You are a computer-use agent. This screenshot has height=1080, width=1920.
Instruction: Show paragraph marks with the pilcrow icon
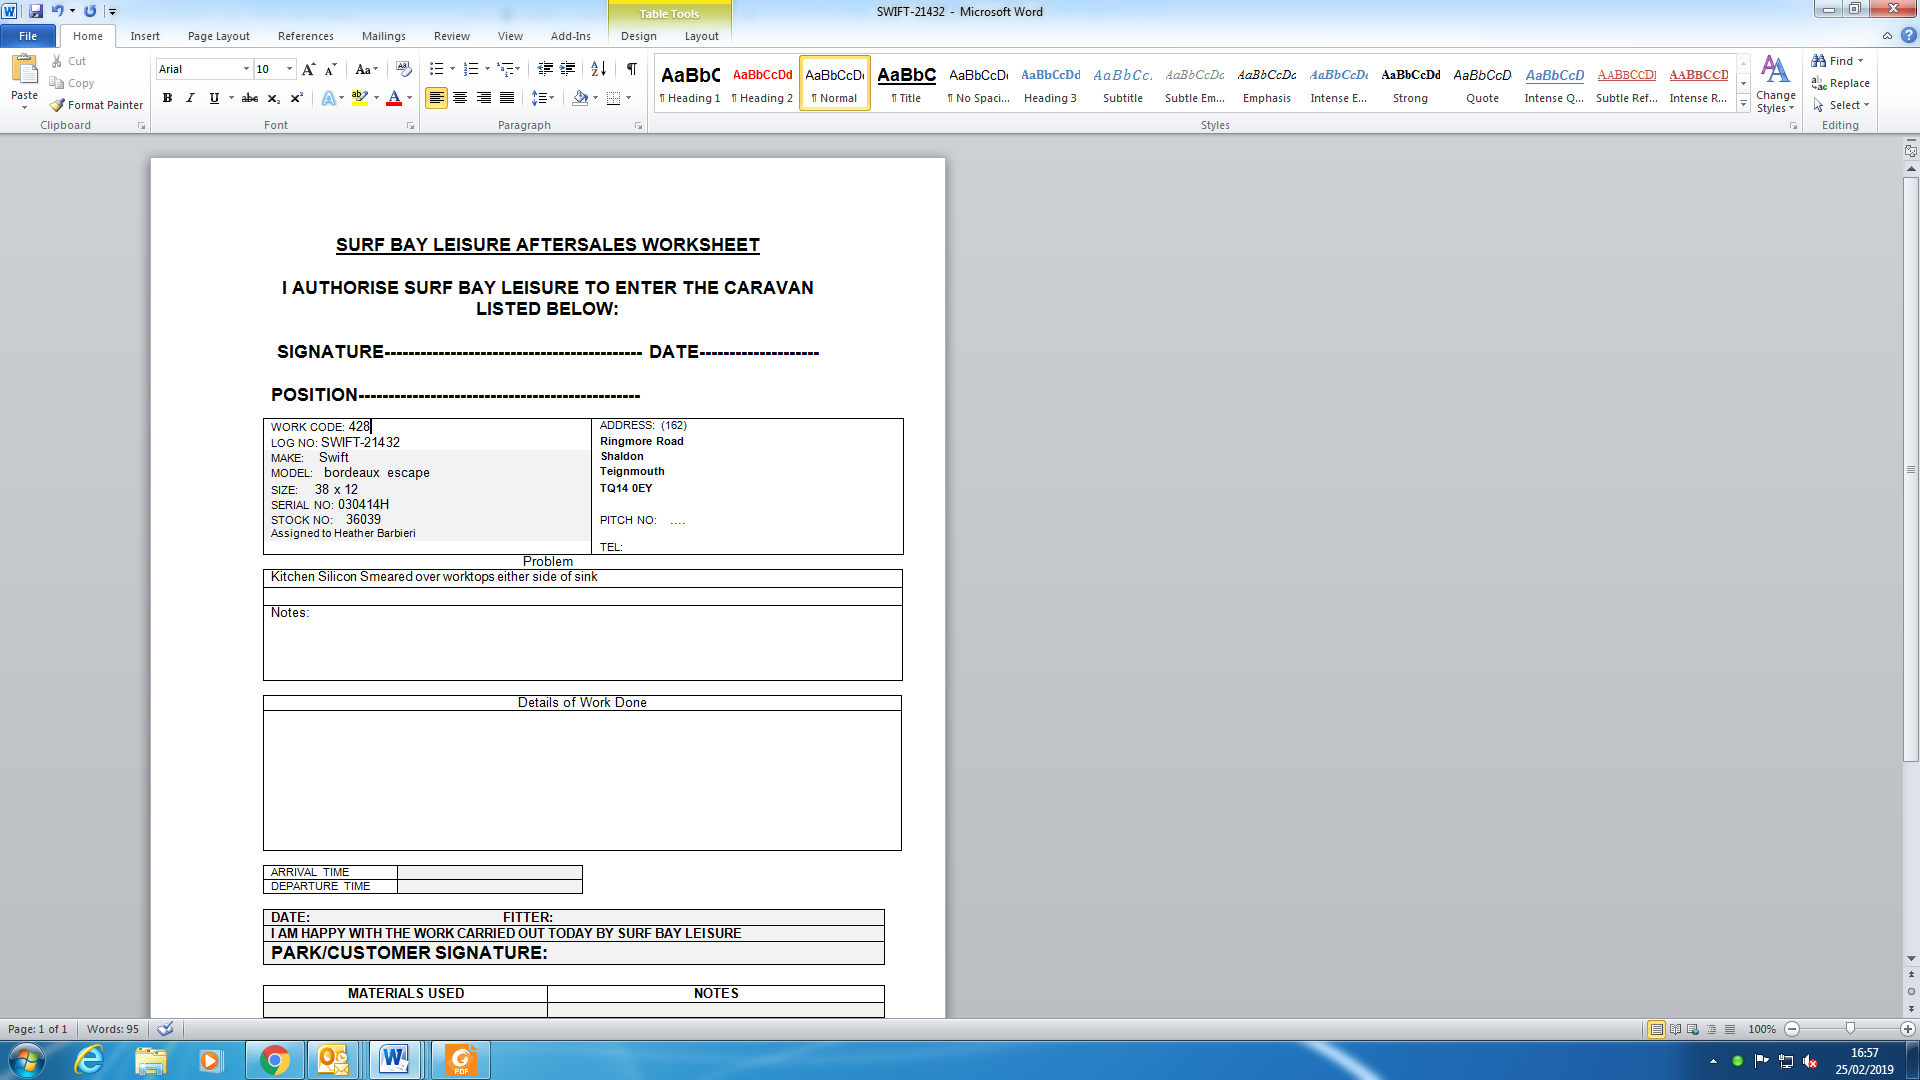point(632,69)
